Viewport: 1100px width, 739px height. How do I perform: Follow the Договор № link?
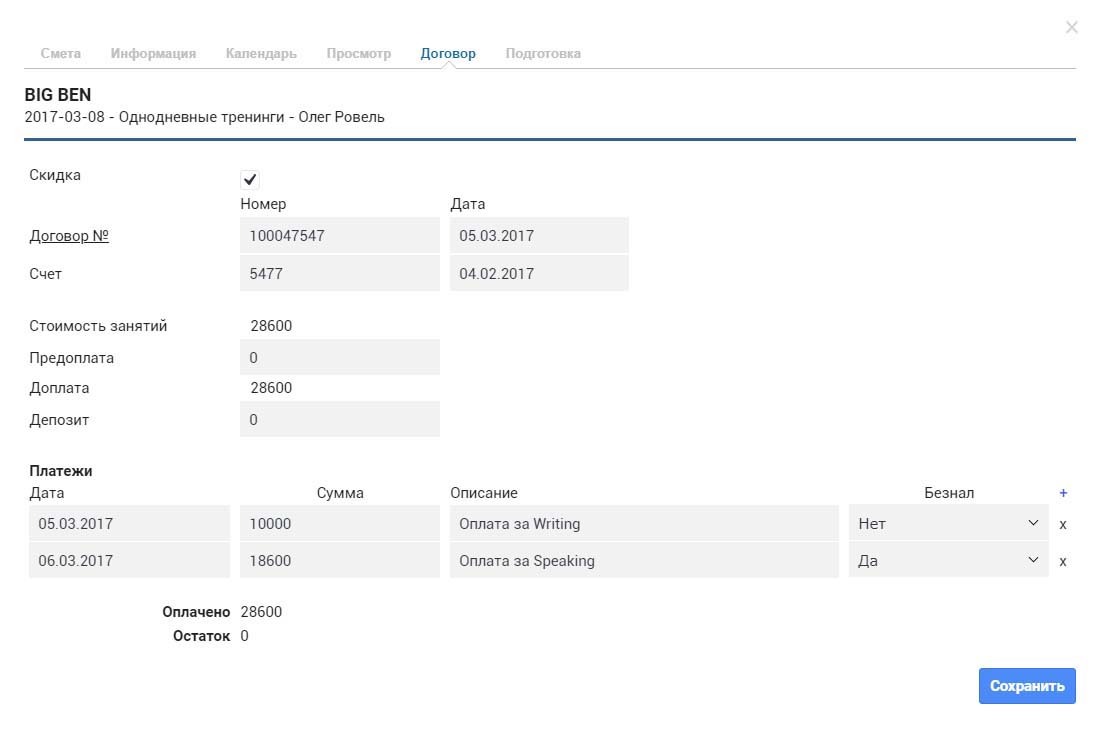click(69, 236)
